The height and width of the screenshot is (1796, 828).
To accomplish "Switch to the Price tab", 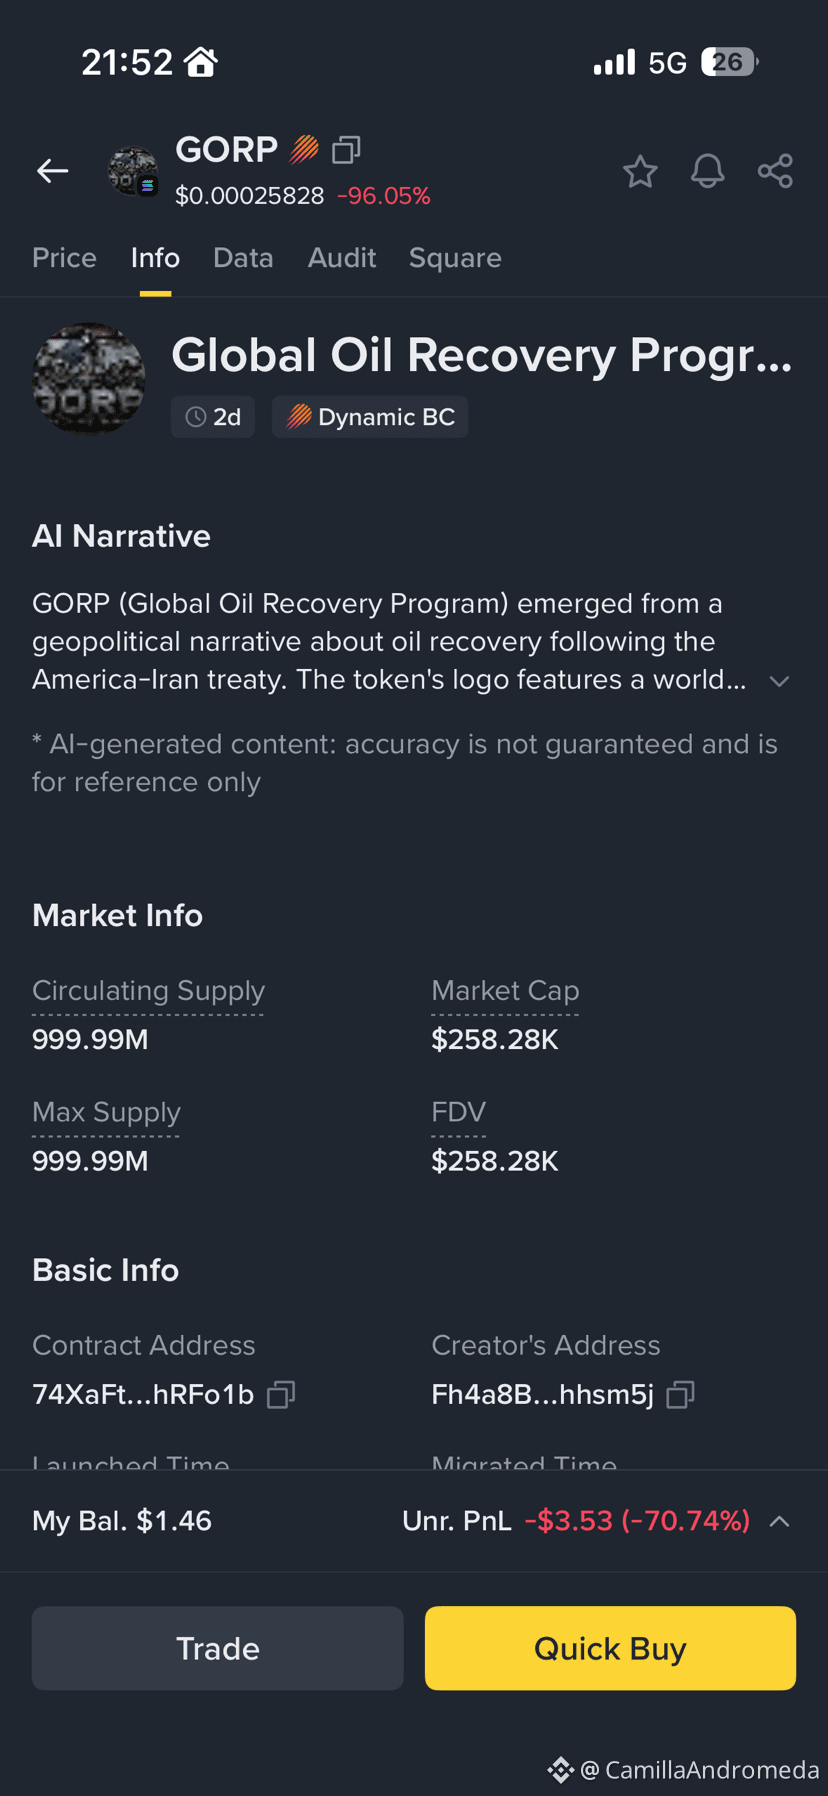I will pyautogui.click(x=64, y=258).
